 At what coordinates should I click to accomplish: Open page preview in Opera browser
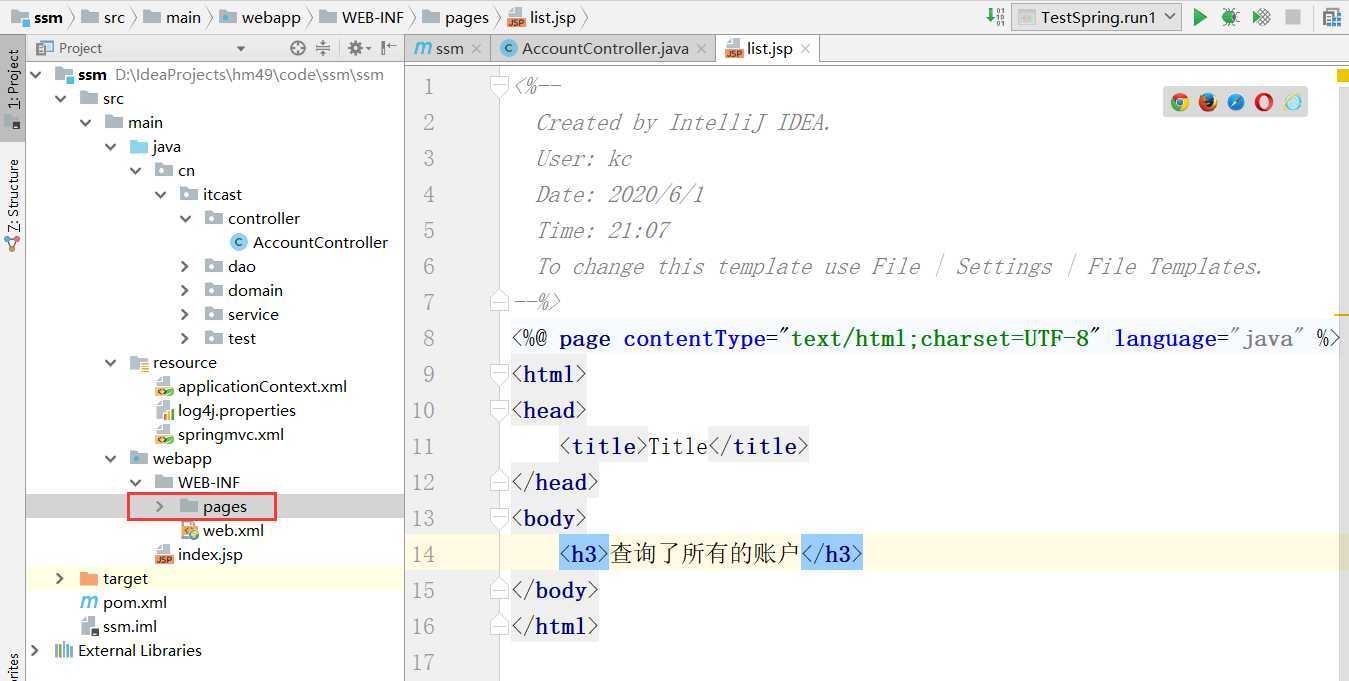tap(1264, 102)
